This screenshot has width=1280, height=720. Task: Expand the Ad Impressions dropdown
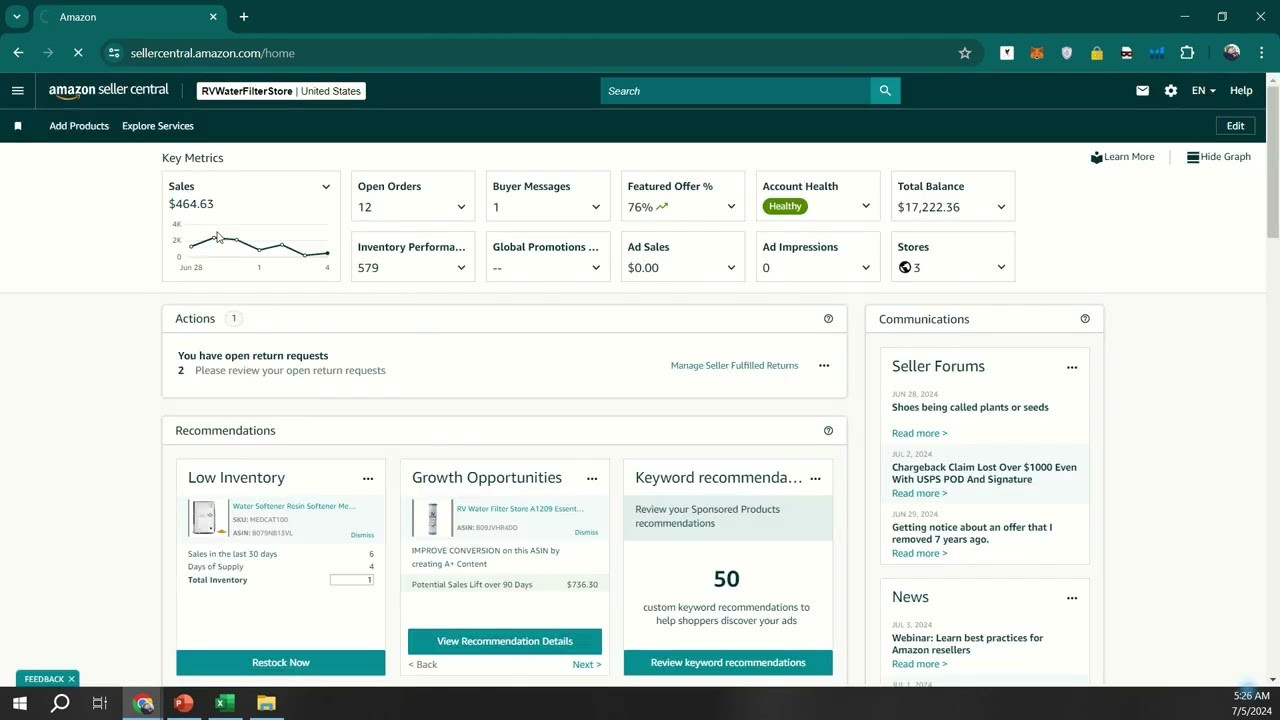pos(866,268)
